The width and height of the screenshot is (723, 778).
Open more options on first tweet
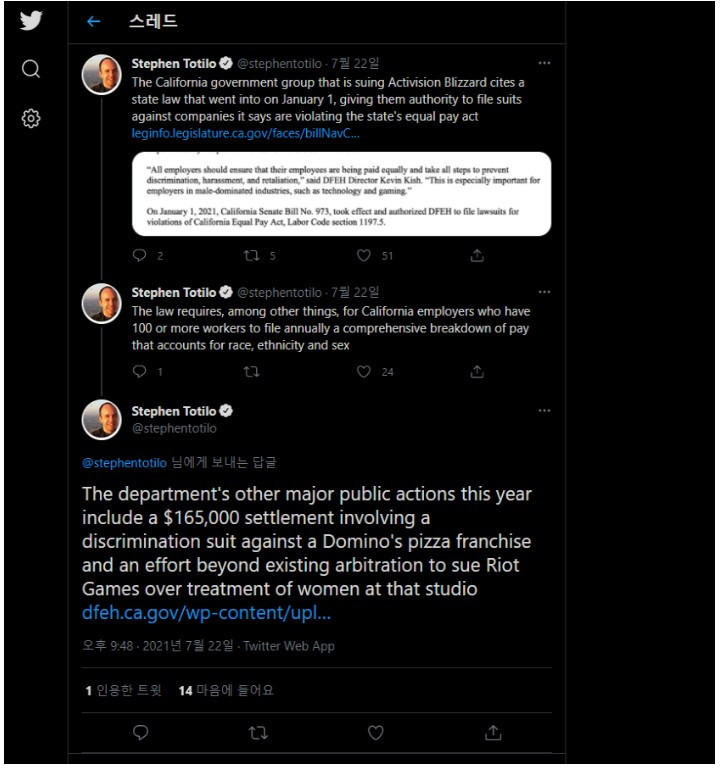544,63
